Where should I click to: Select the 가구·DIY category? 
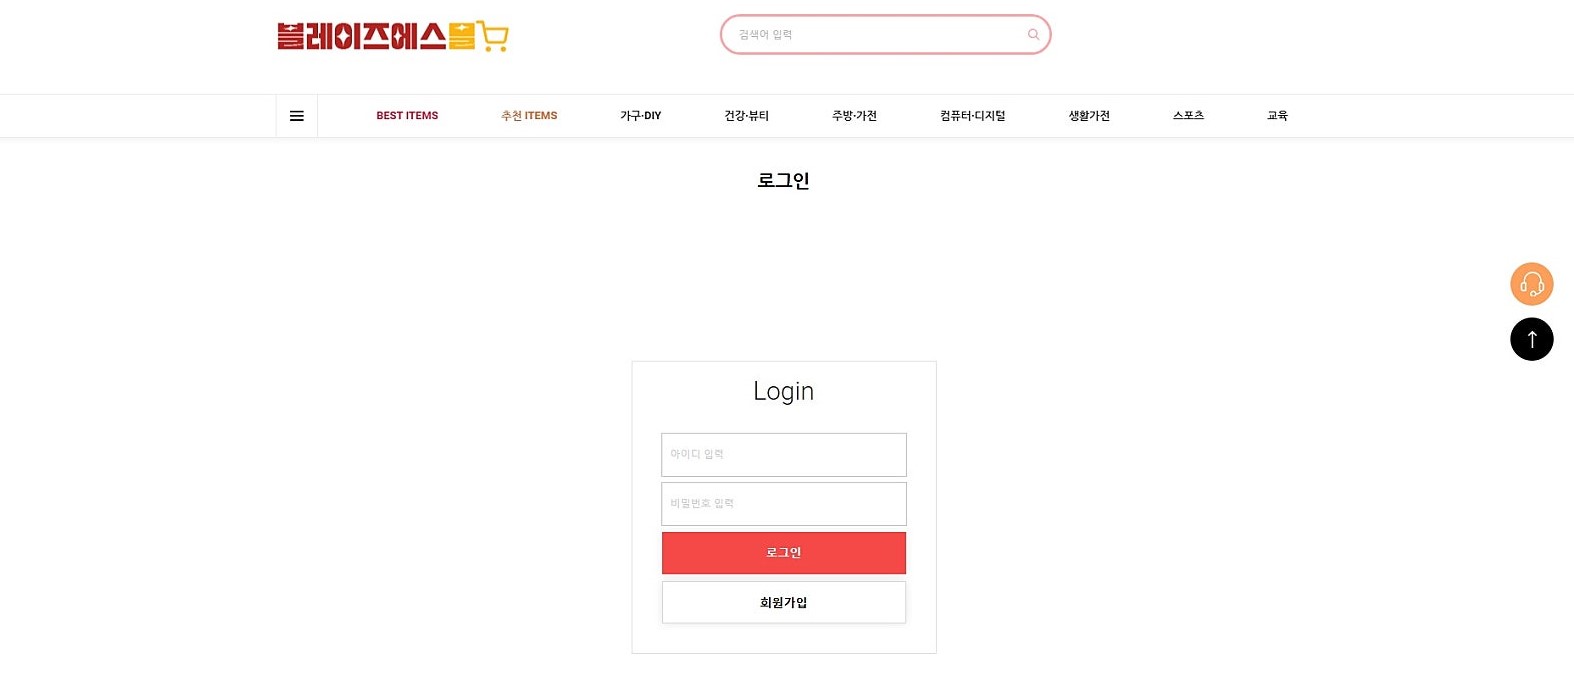(x=640, y=116)
